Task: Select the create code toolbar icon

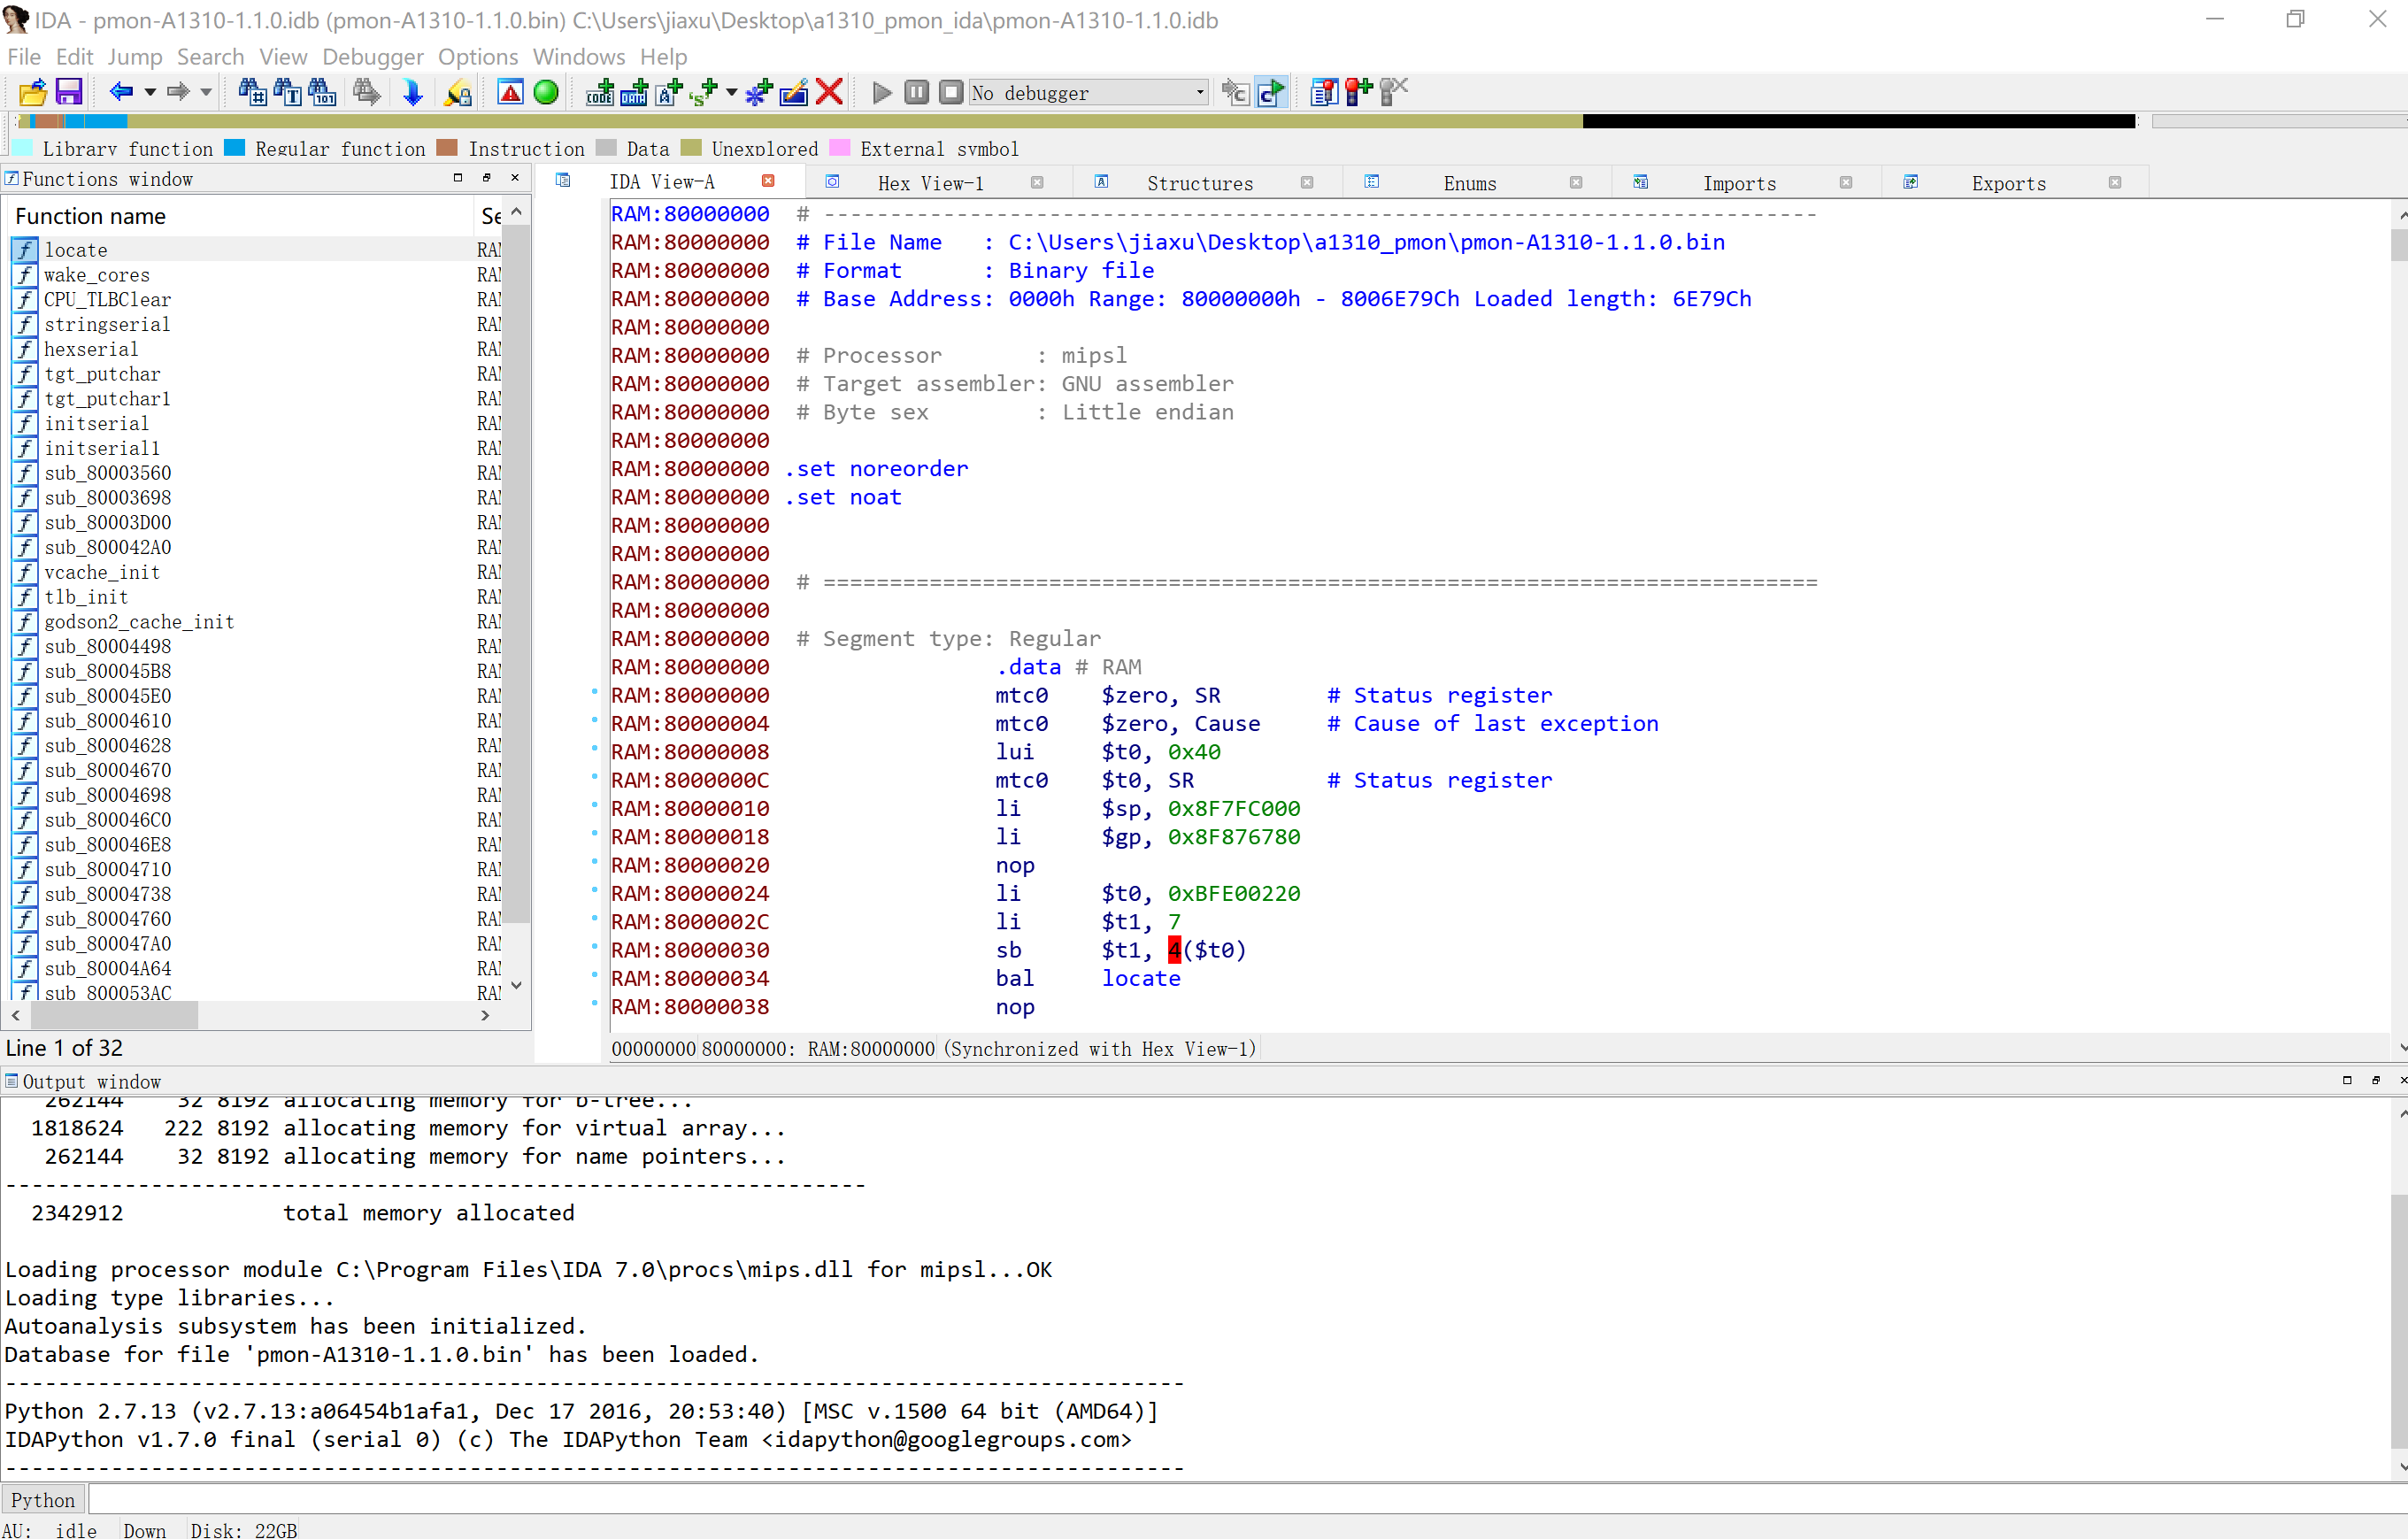Action: point(598,92)
